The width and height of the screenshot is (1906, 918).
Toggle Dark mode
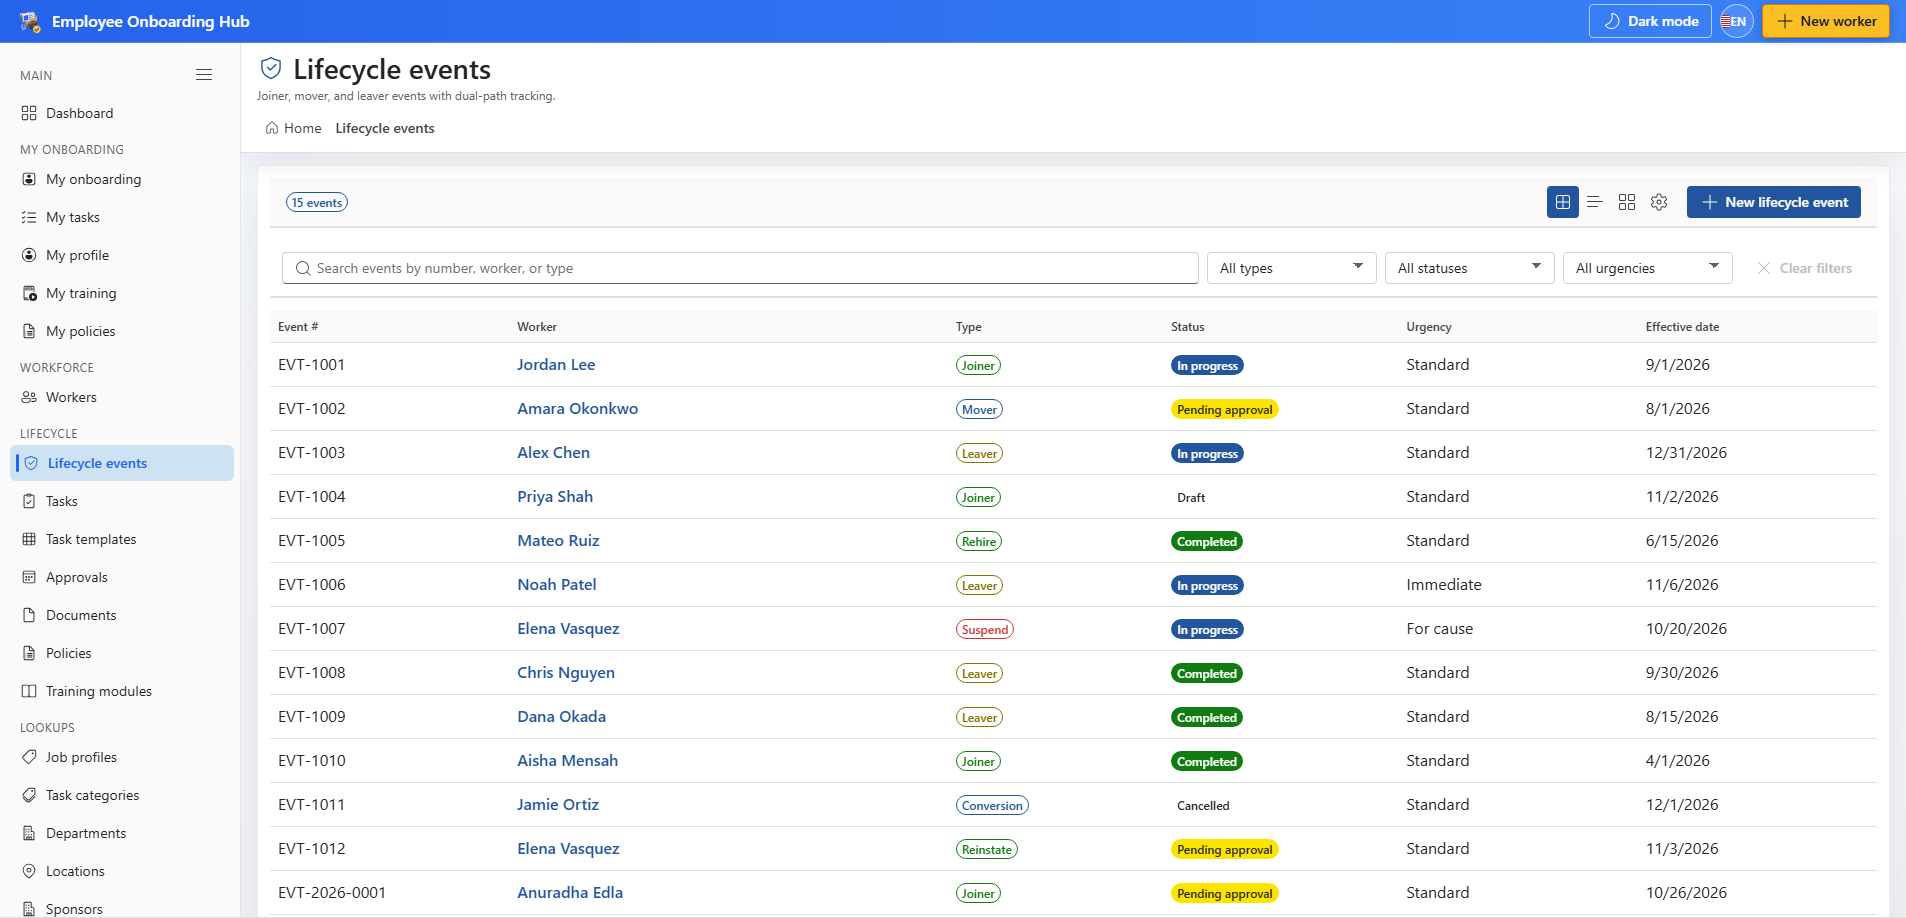pos(1651,21)
